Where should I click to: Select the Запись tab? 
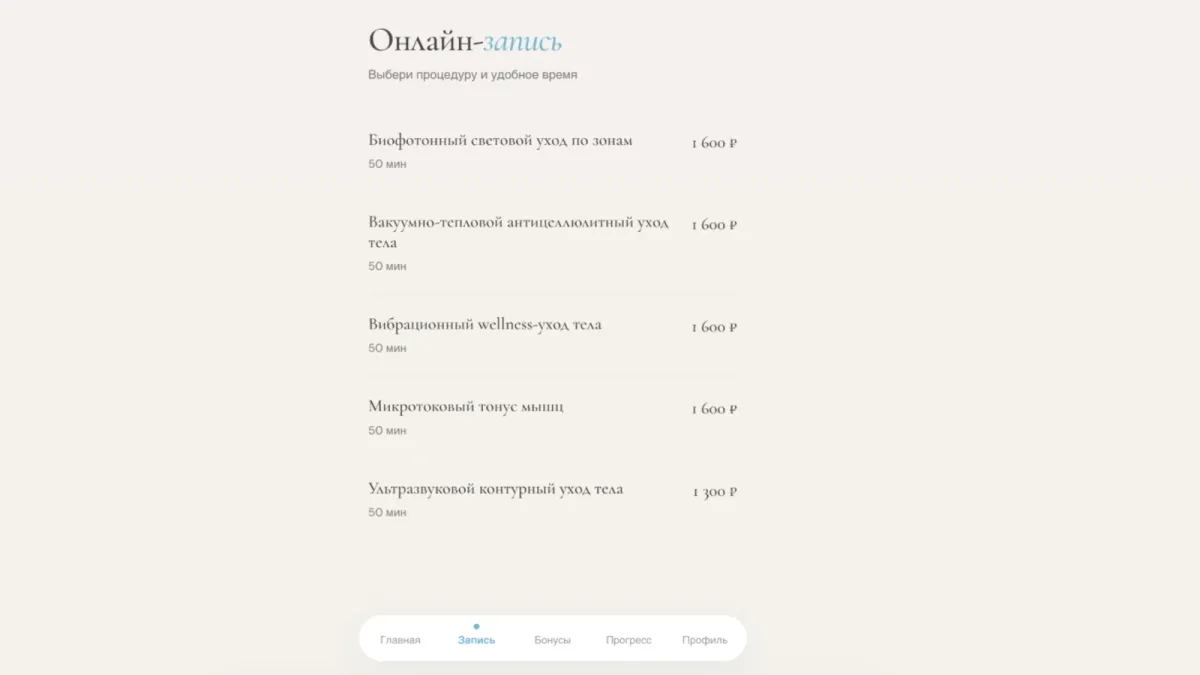(x=476, y=640)
